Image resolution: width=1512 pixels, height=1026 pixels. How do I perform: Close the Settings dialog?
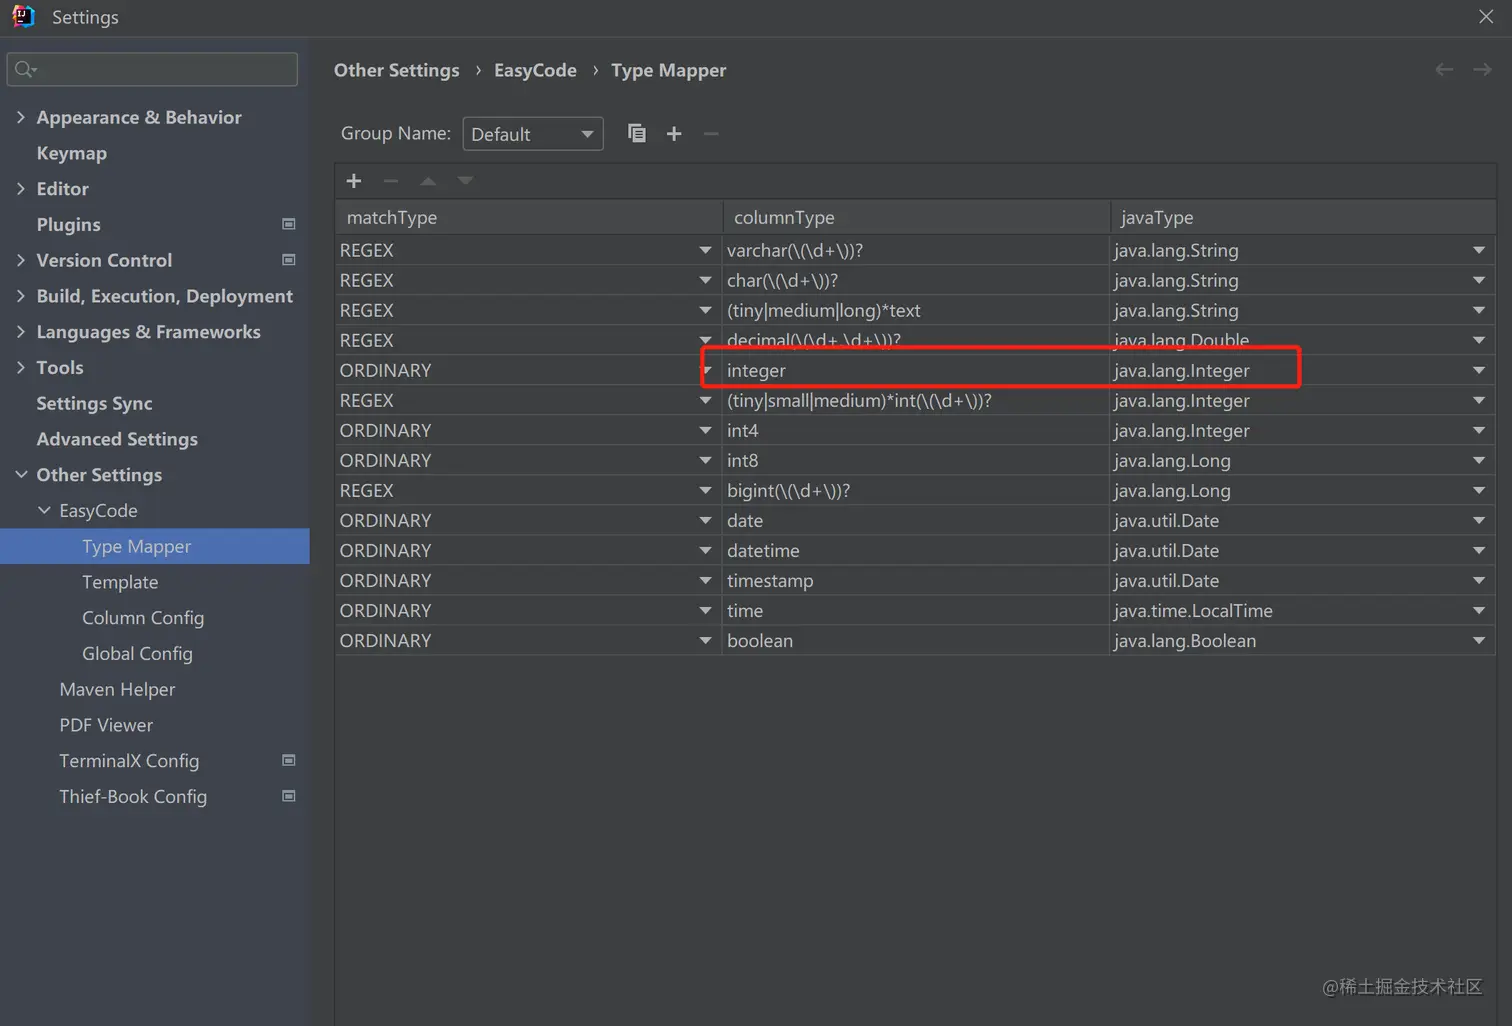(x=1486, y=16)
